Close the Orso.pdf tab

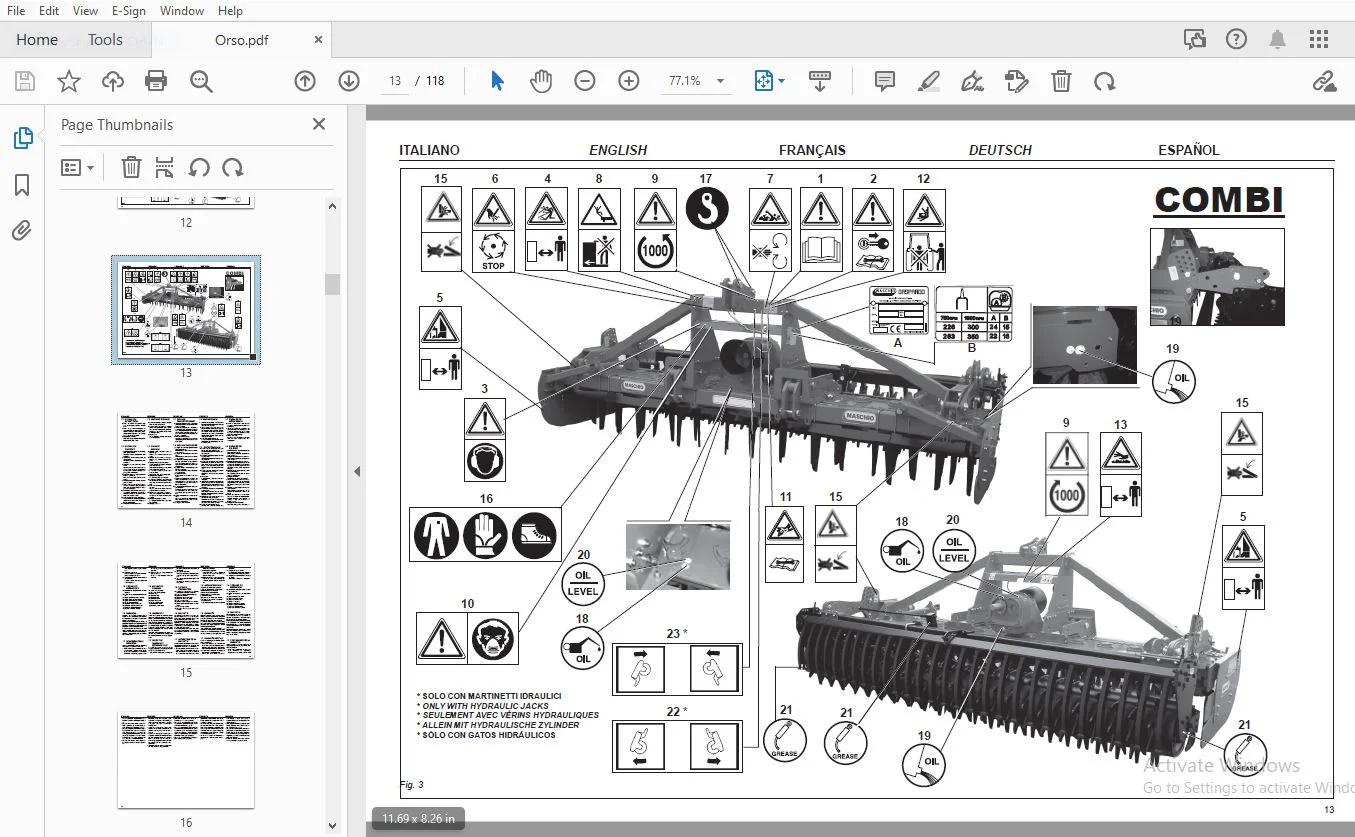(319, 40)
